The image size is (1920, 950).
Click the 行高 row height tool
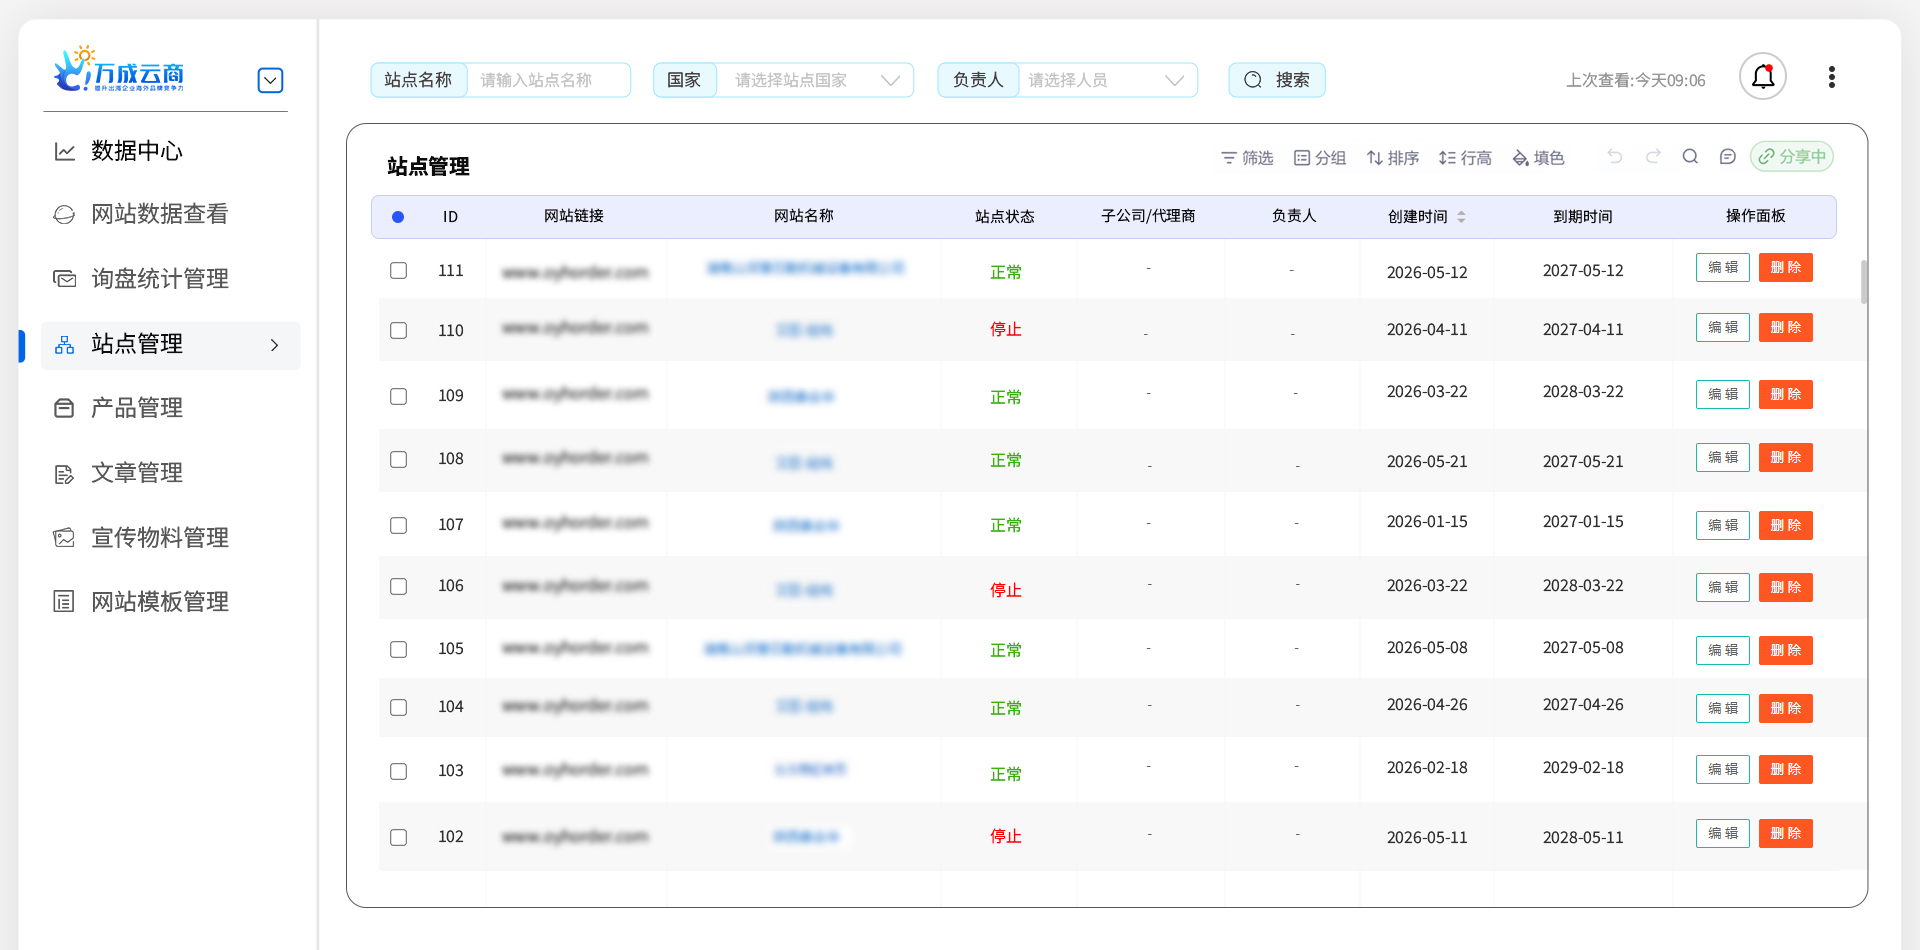(1465, 158)
